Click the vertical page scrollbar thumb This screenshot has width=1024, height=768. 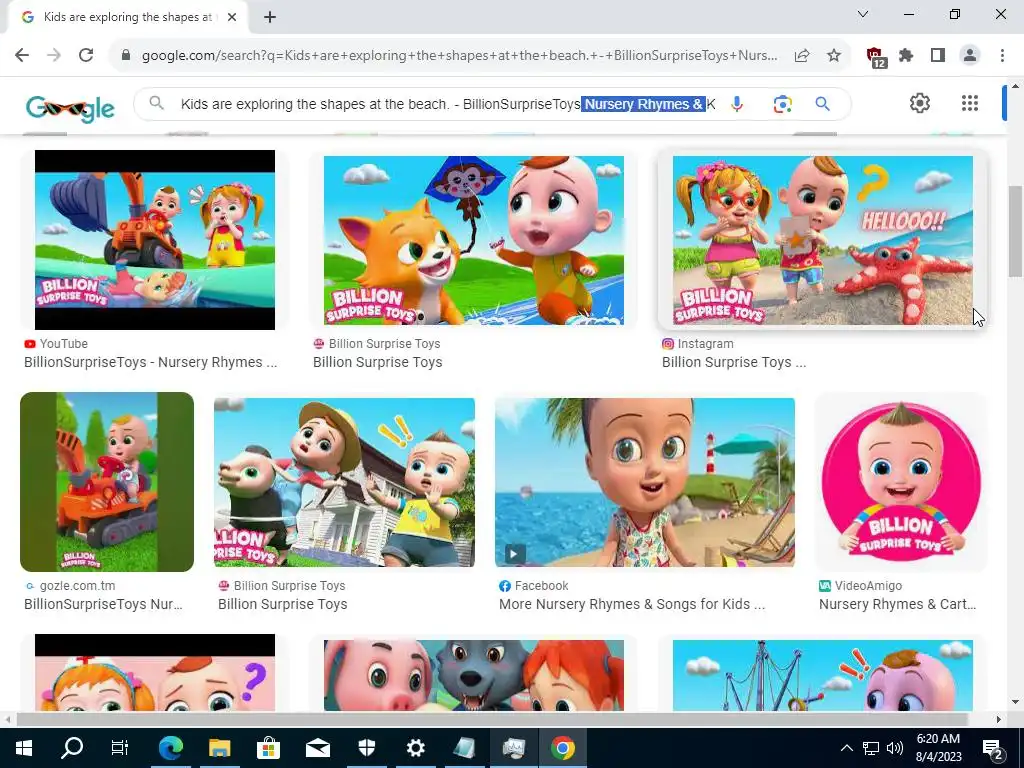1016,231
